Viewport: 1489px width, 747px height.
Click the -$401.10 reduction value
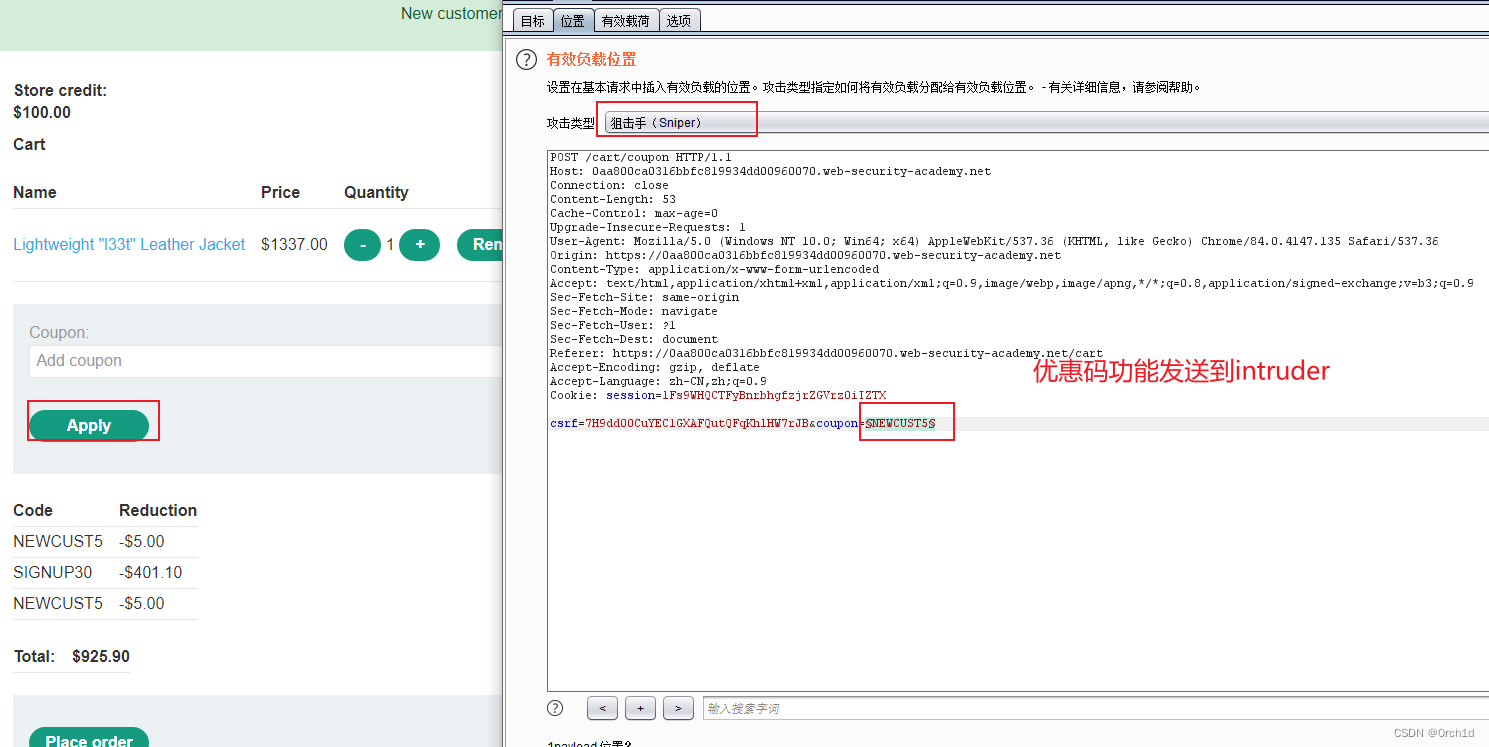[150, 573]
